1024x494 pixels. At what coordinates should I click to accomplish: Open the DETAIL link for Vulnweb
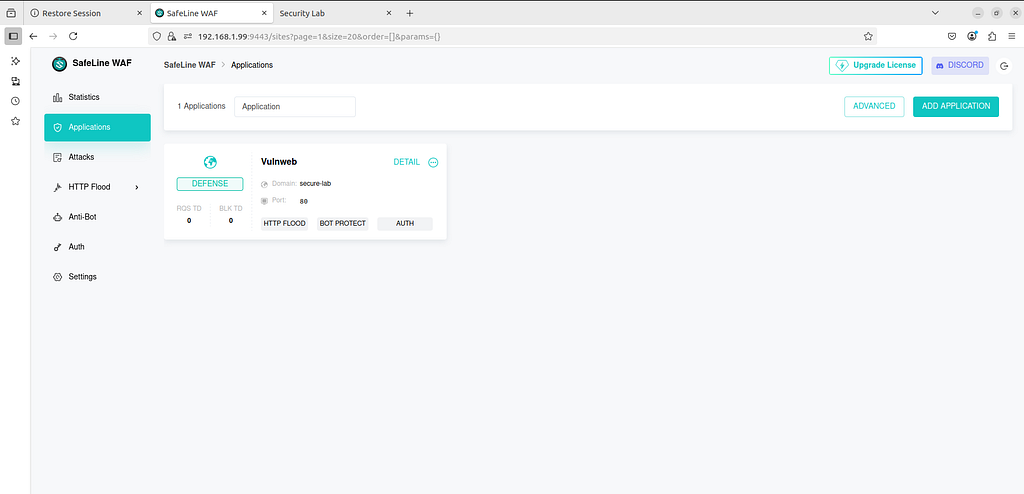click(406, 162)
